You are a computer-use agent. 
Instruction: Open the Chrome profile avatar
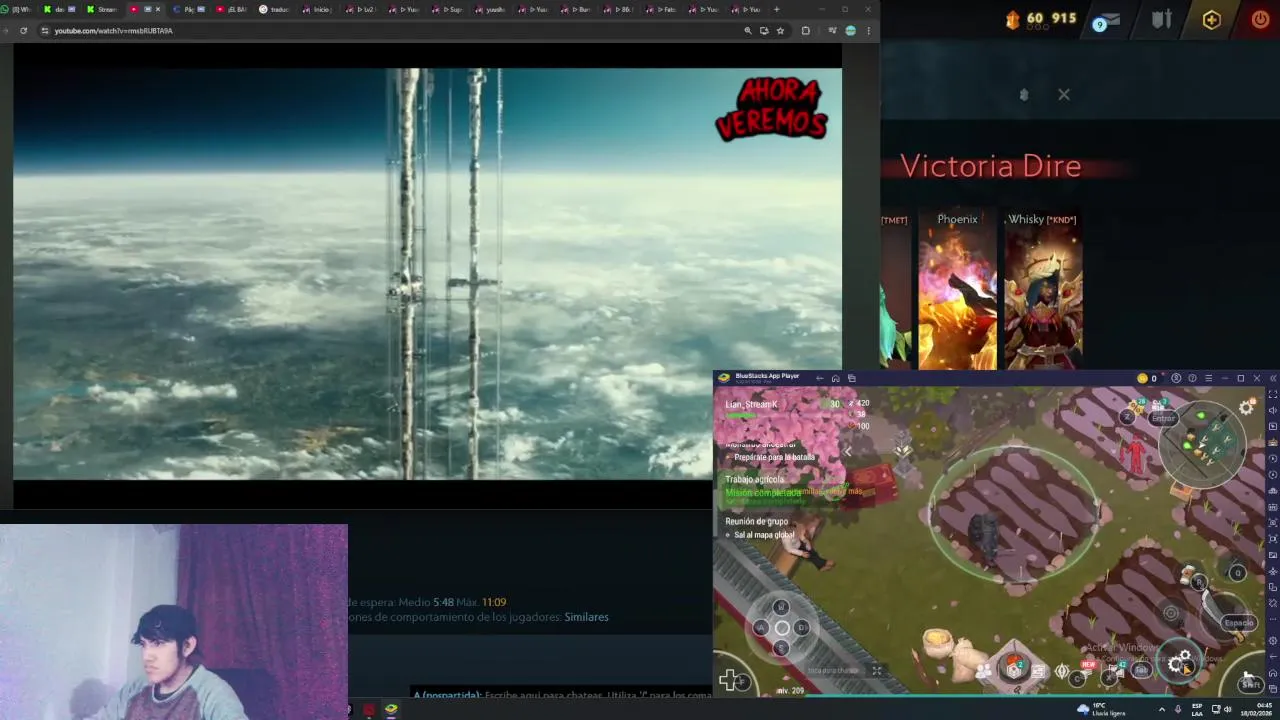click(x=850, y=31)
